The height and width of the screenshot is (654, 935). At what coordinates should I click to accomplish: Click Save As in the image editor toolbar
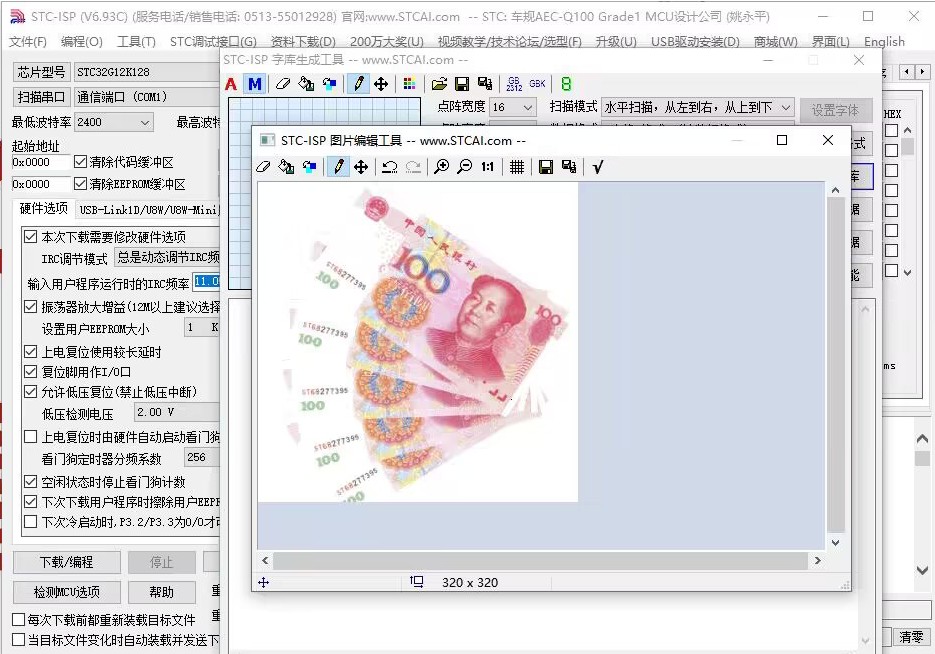(x=569, y=167)
